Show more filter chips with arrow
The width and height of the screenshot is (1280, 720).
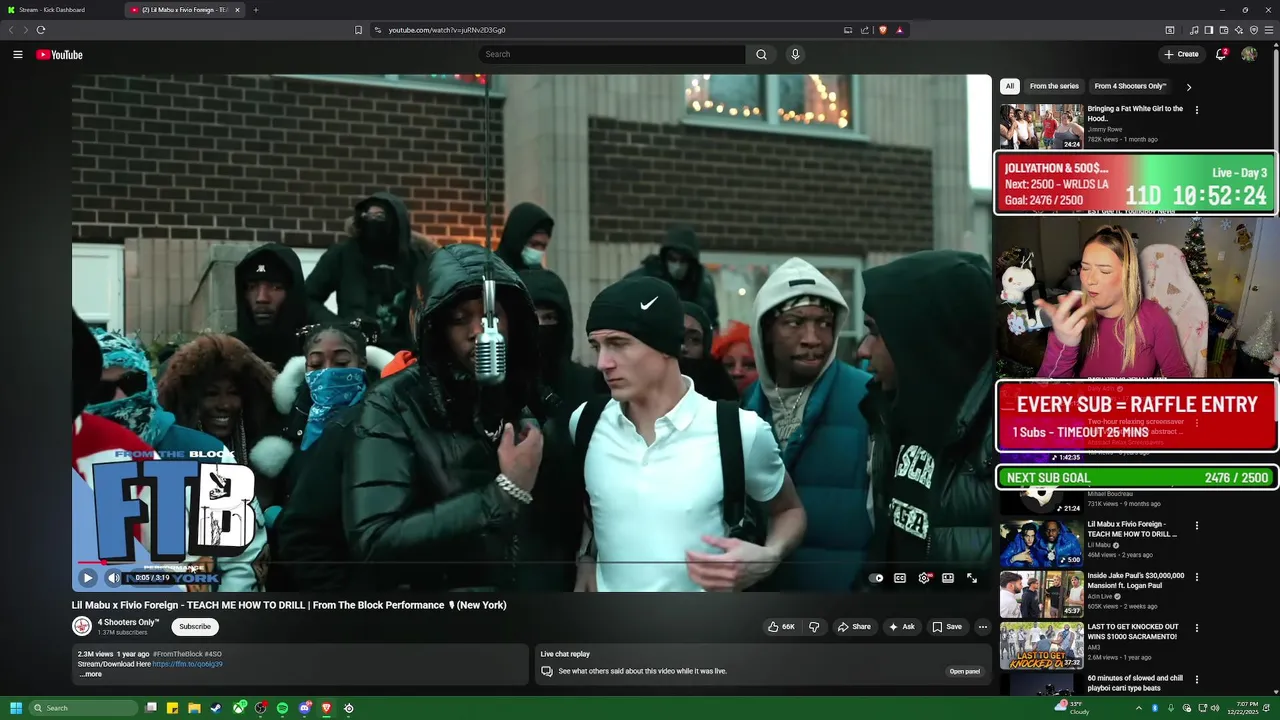[x=1188, y=87]
